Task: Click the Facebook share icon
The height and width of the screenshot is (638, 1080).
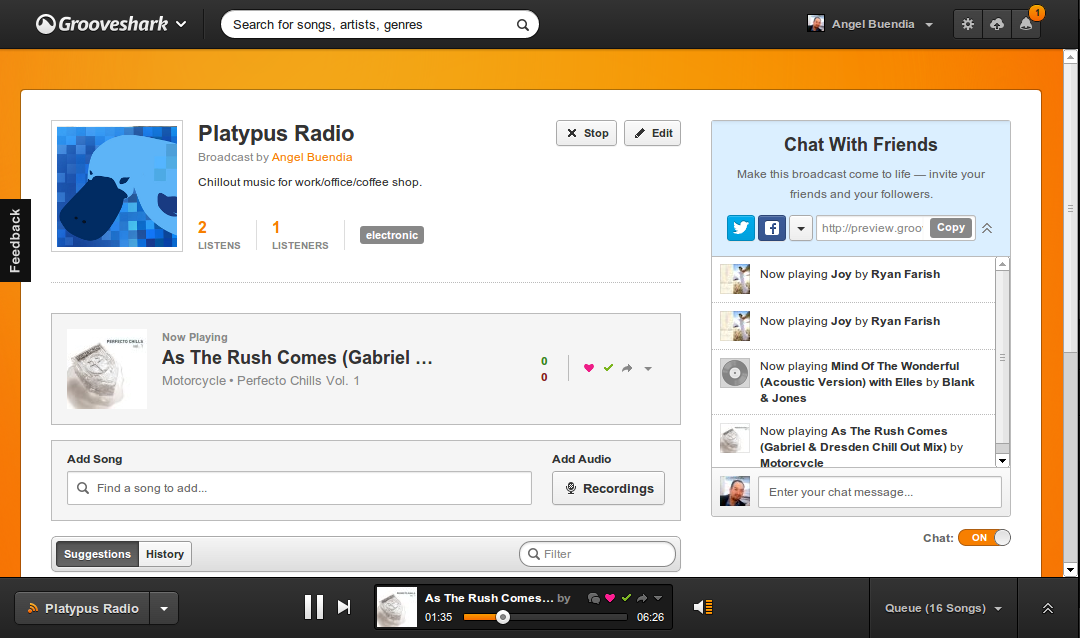Action: tap(771, 228)
